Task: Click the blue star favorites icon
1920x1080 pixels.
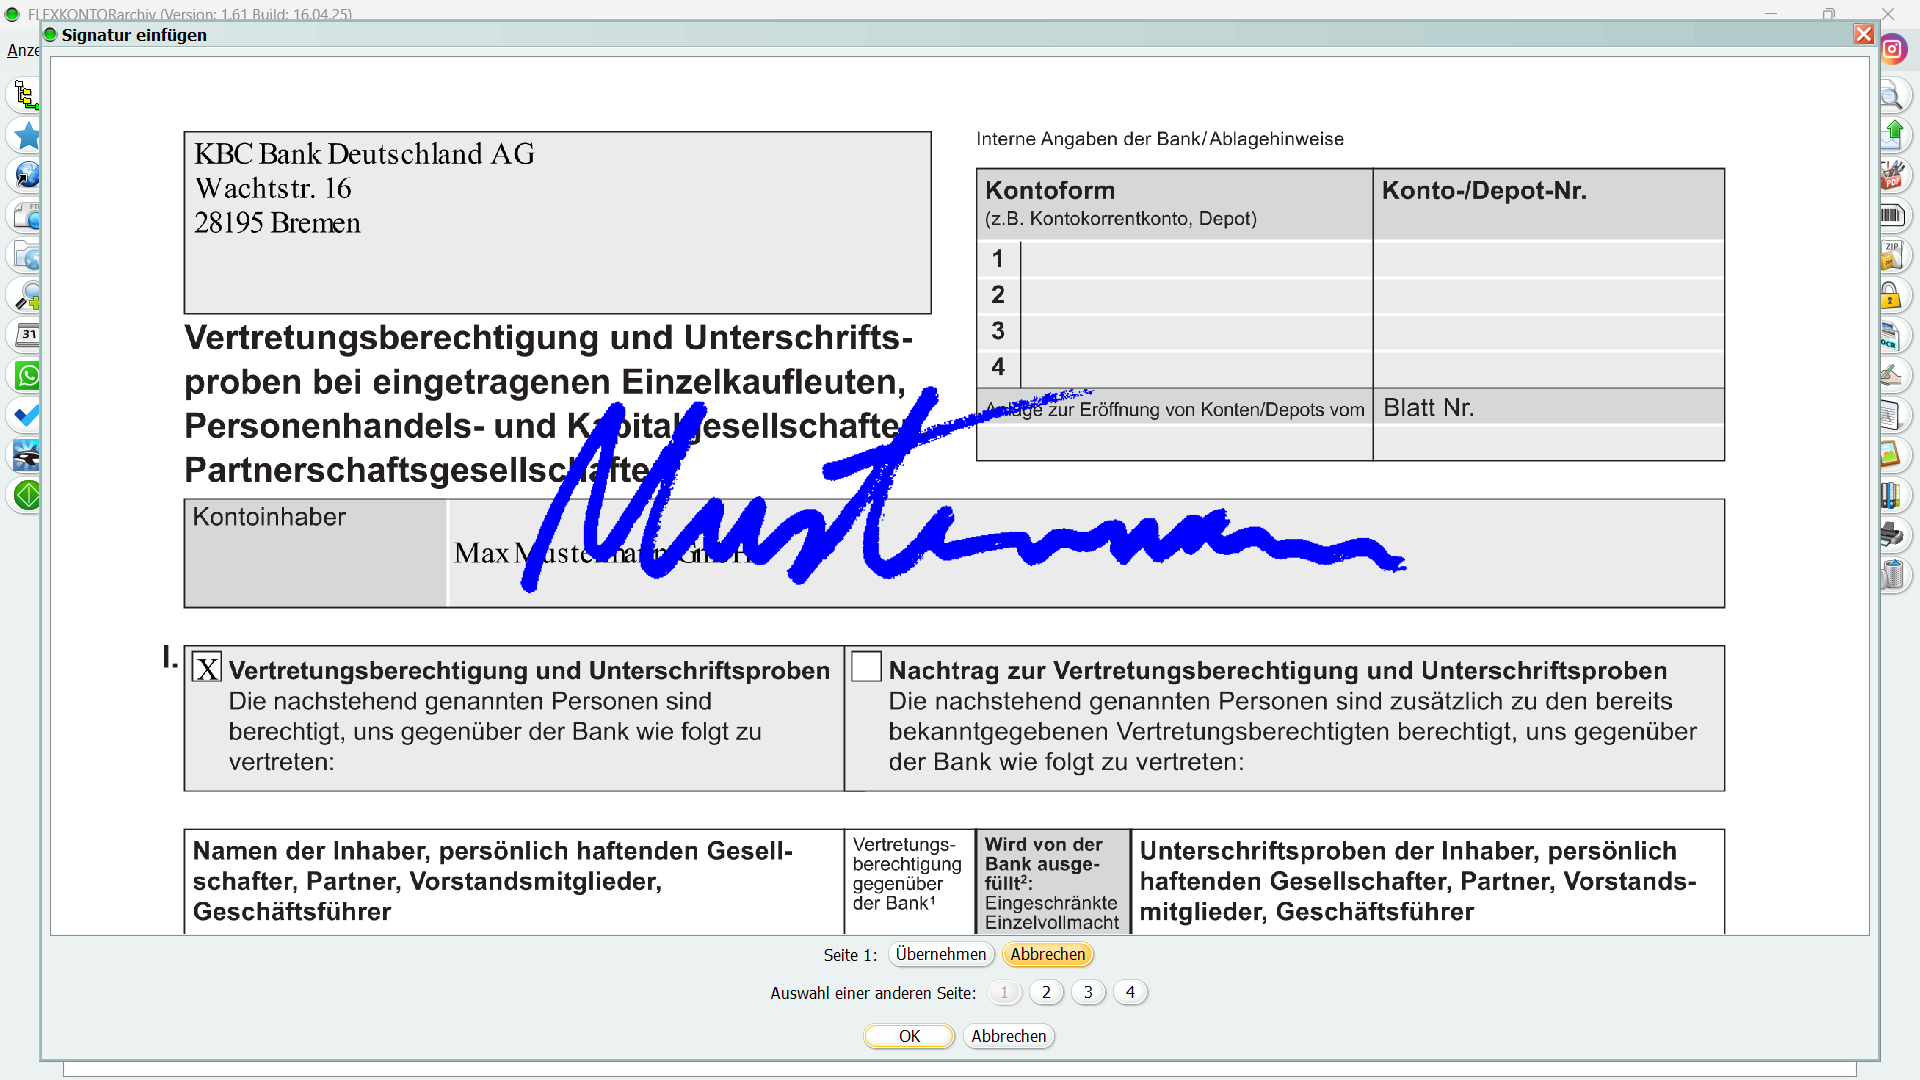Action: coord(26,136)
